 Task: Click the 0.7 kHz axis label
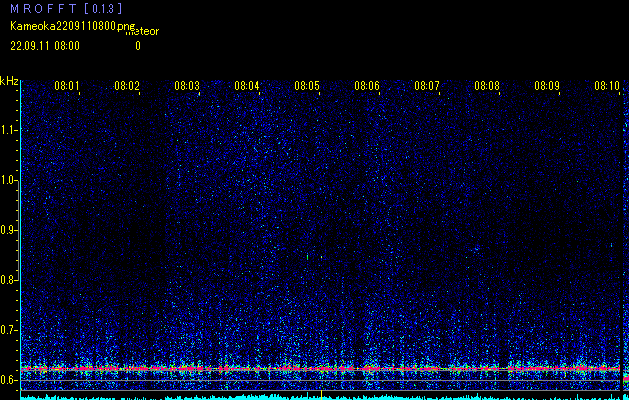click(9, 330)
